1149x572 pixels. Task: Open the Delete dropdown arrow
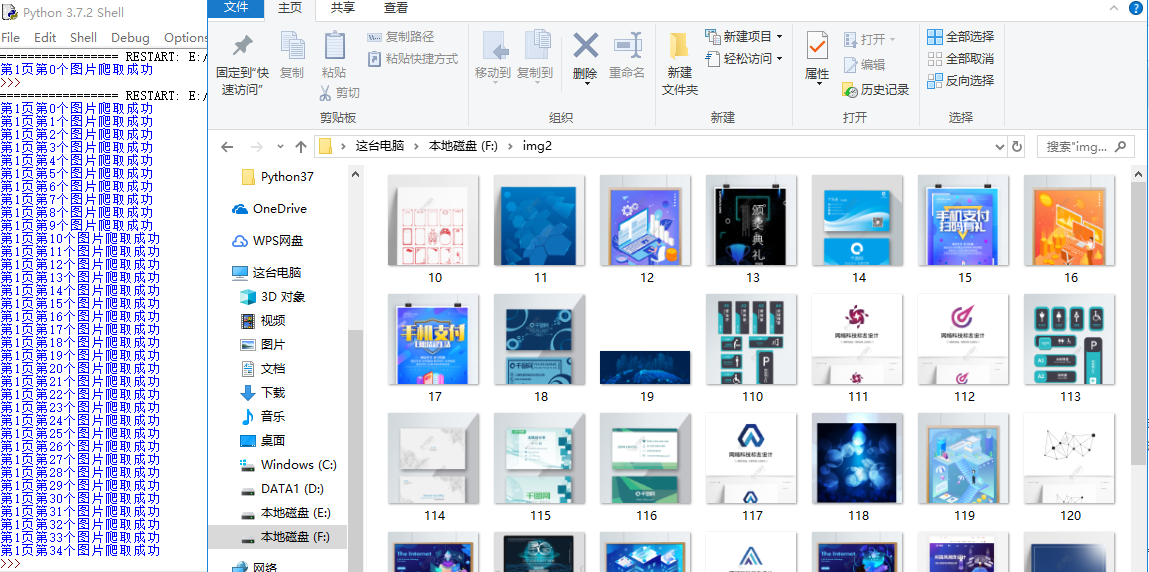click(x=586, y=84)
